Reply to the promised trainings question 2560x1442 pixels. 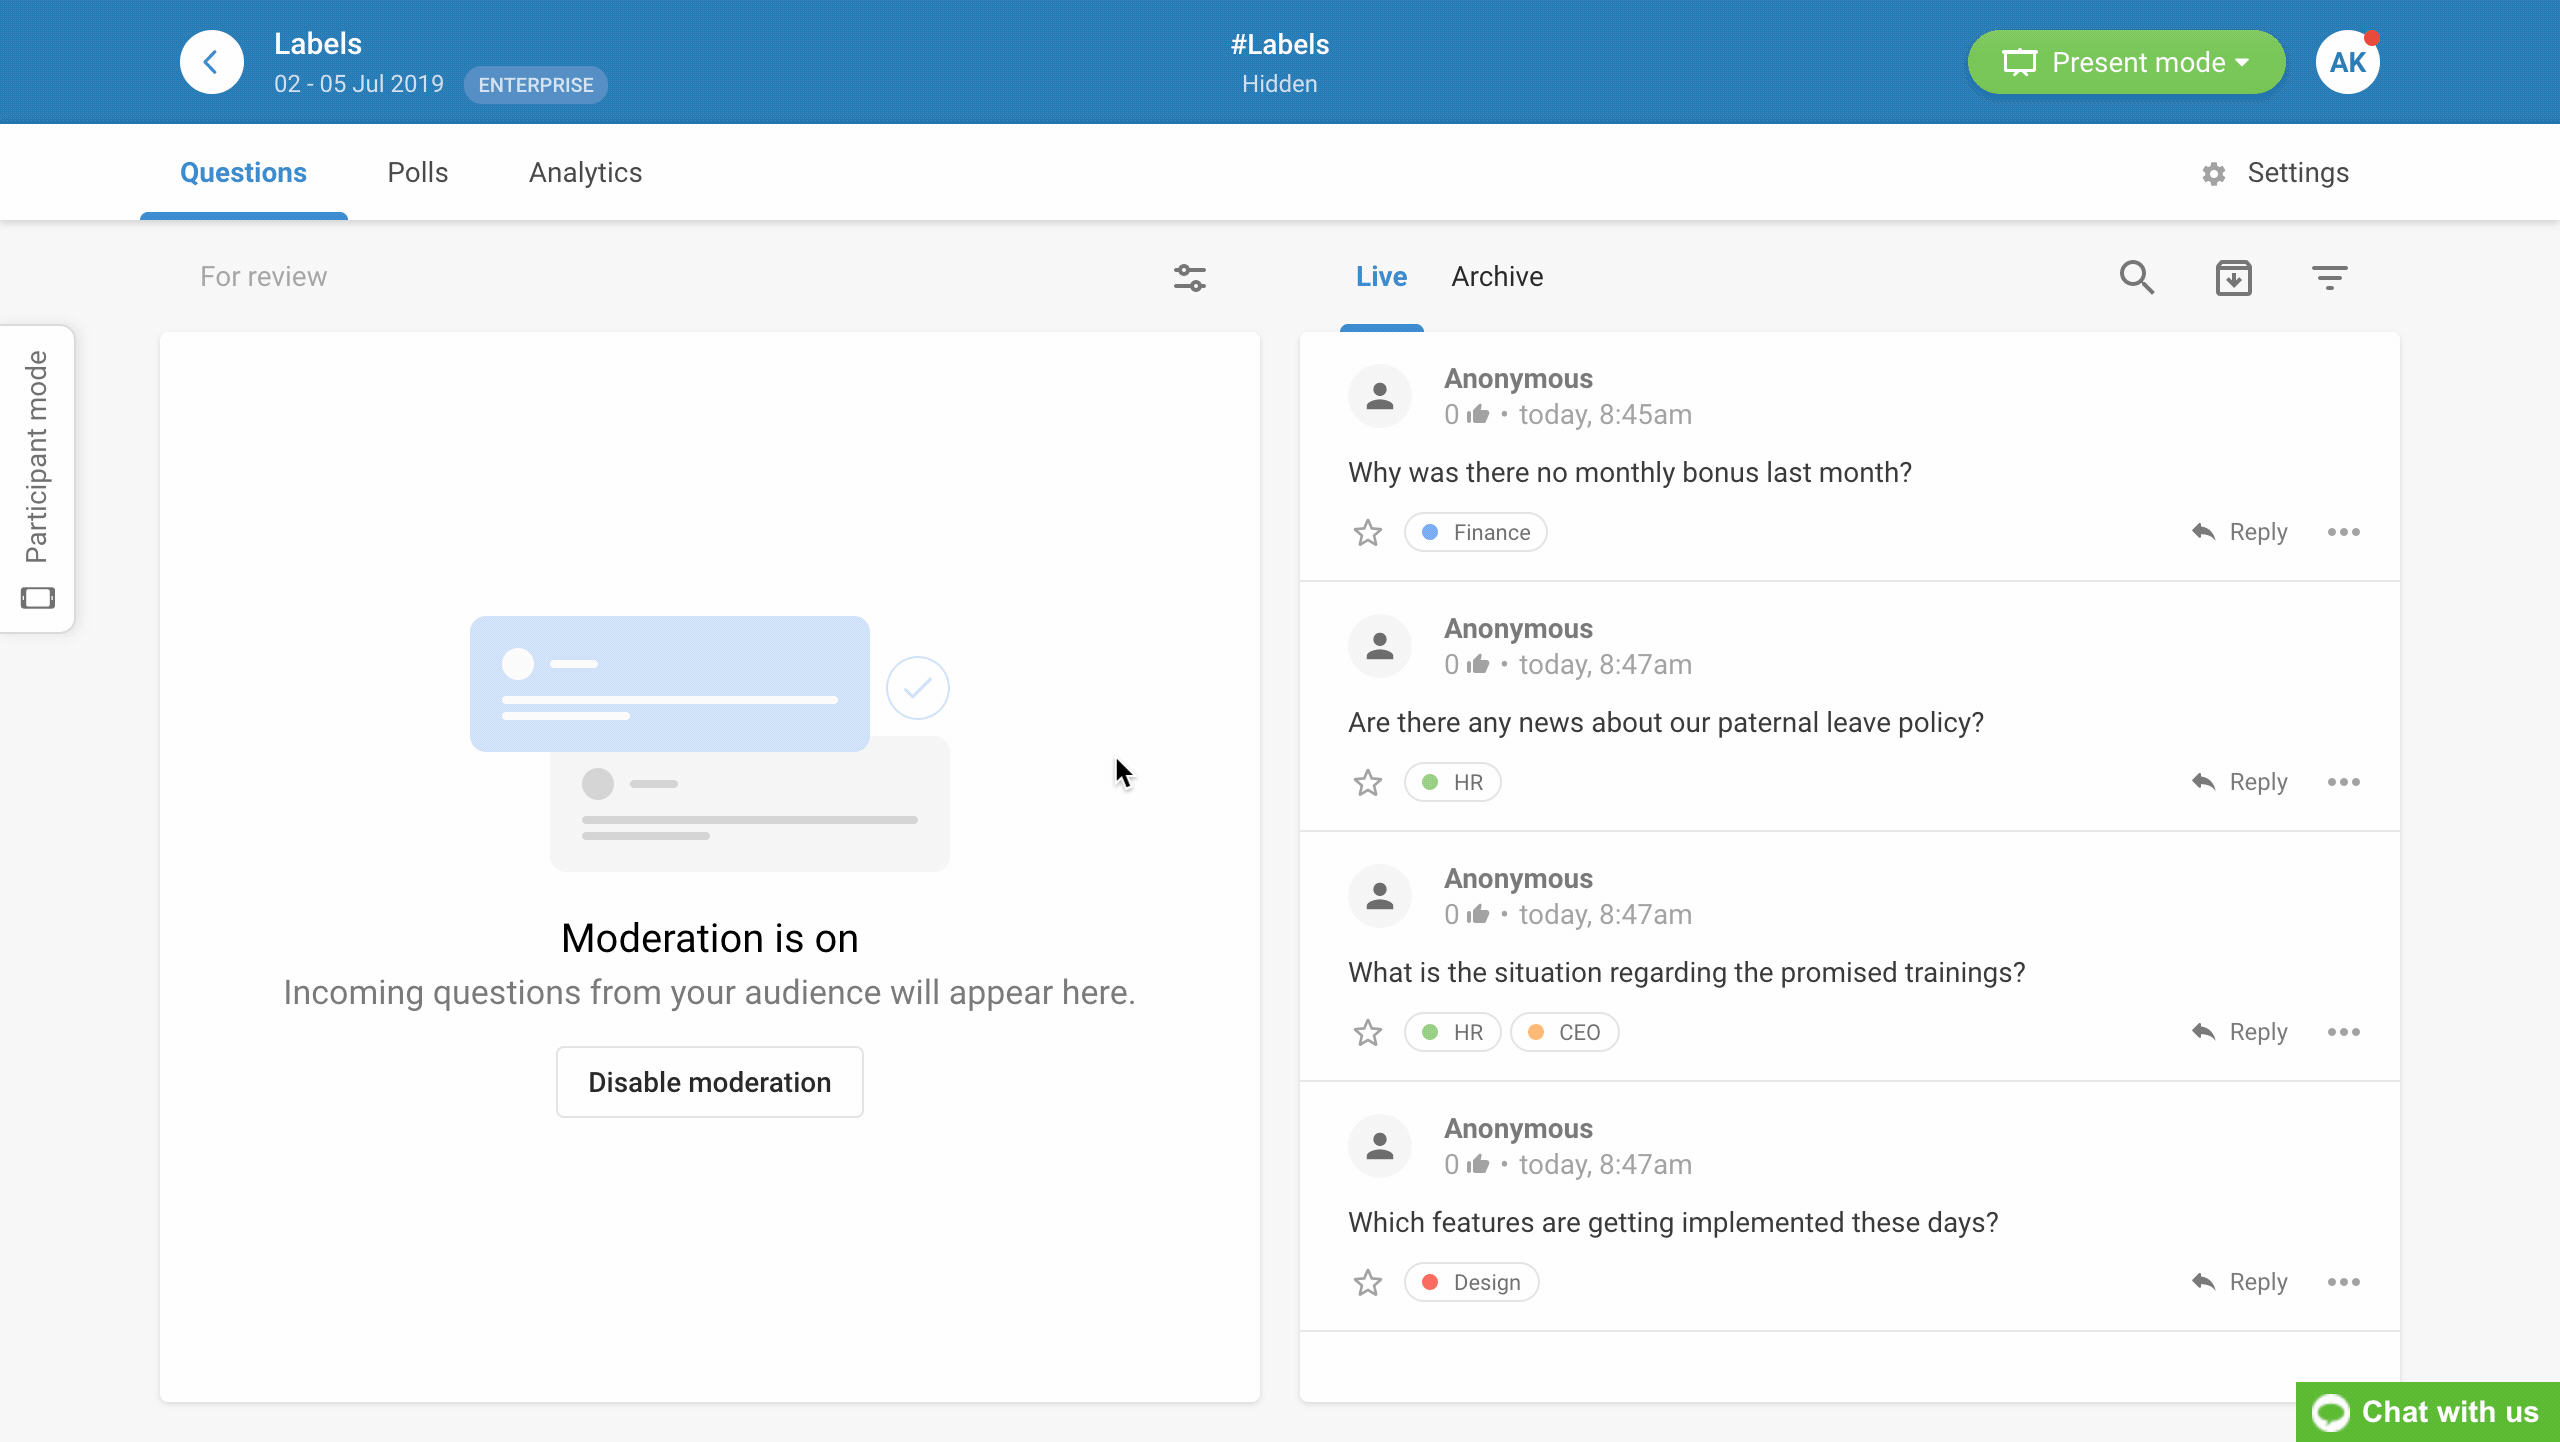coord(2239,1032)
